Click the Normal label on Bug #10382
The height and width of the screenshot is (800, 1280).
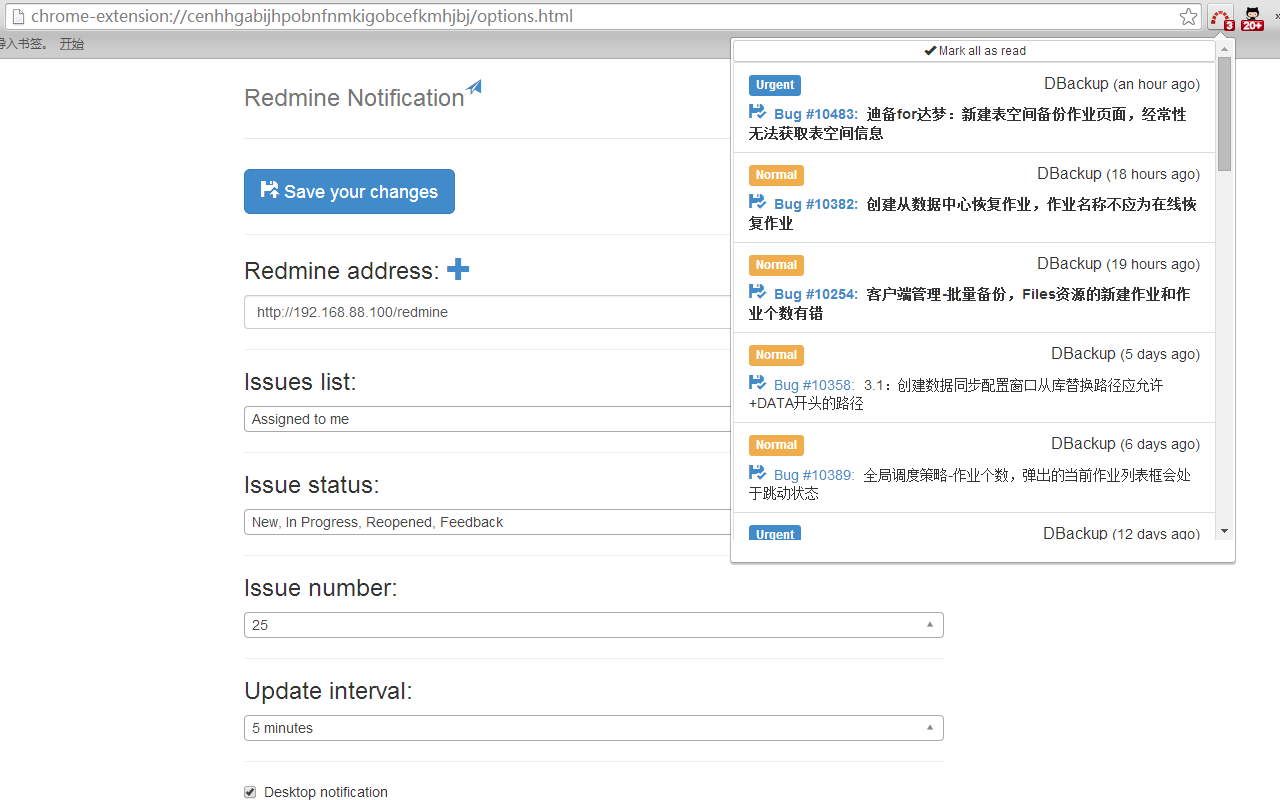(776, 175)
